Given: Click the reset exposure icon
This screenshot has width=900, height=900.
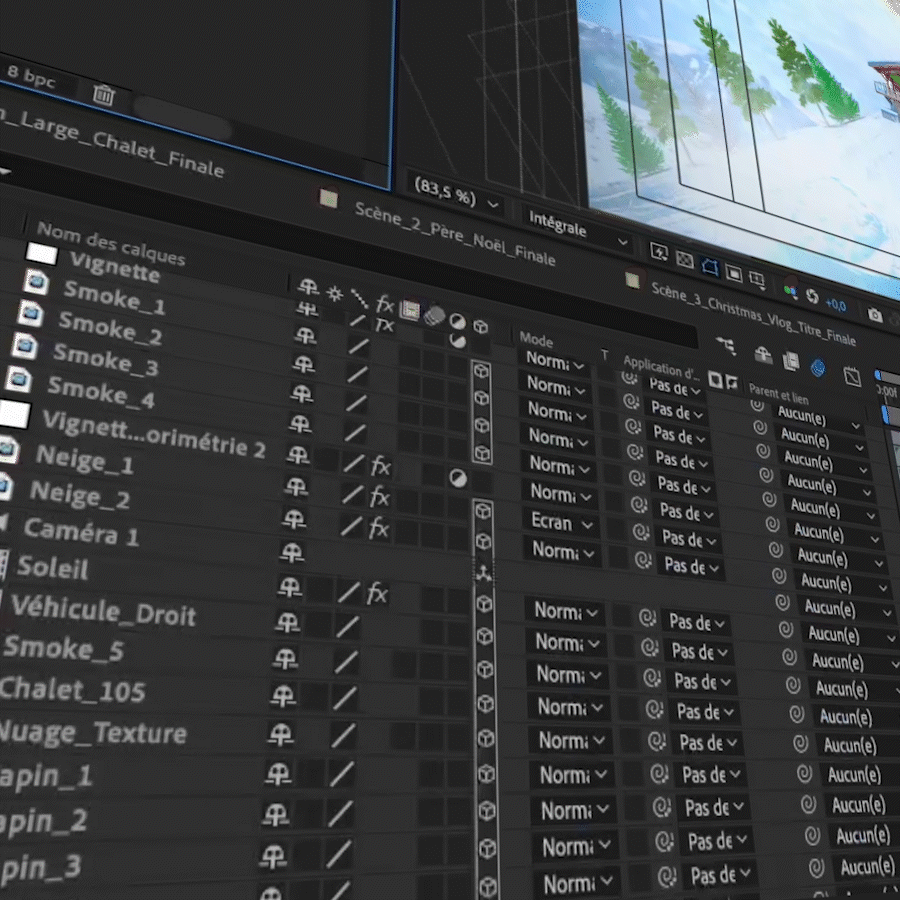Looking at the screenshot, I should (x=812, y=298).
